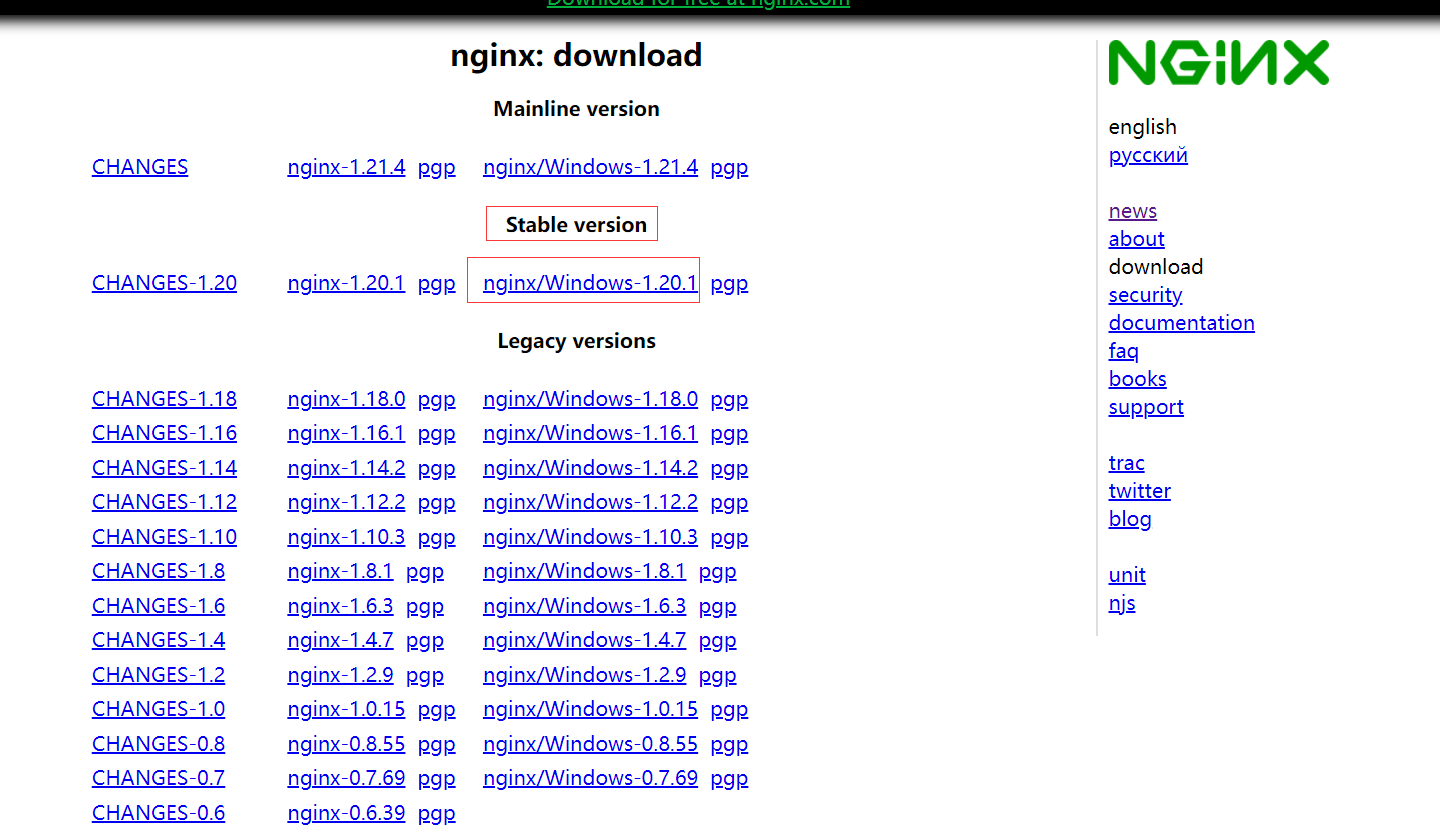Screen dimensions: 1440x837
Task: Download nginx-1.0.15 source
Action: pos(346,709)
